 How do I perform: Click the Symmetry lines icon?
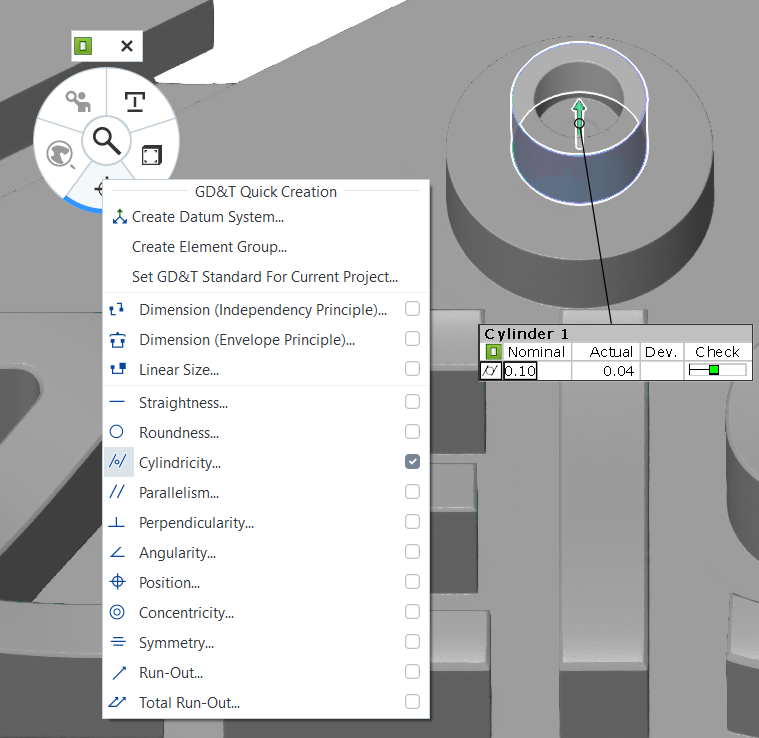(x=118, y=642)
